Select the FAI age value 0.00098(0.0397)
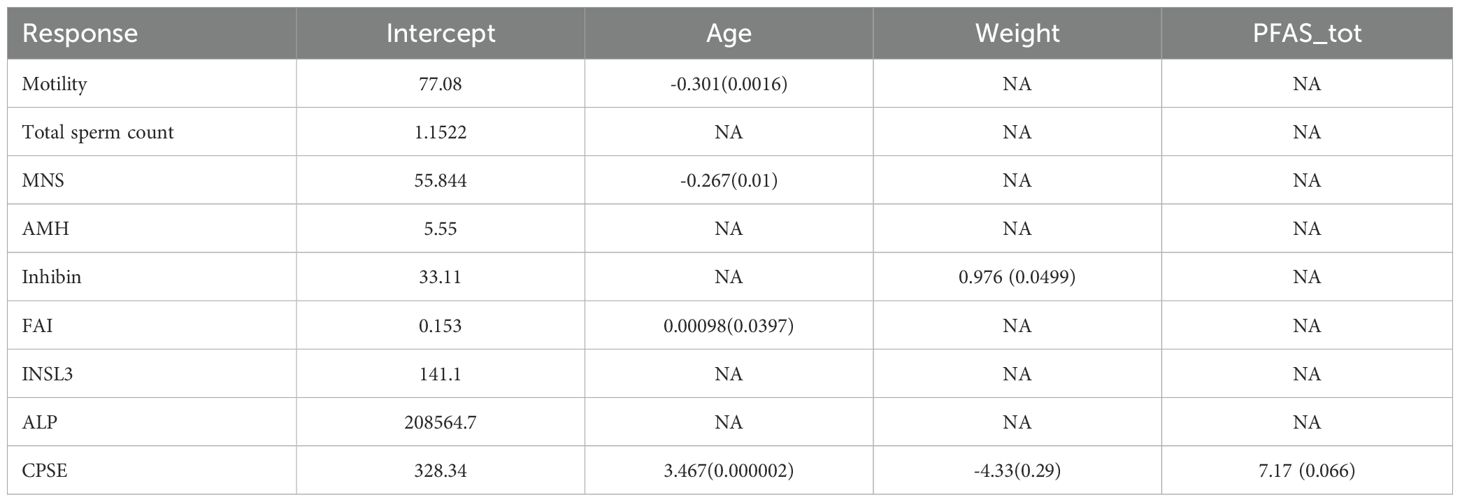Screen dimensions: 1460x502 point(728,326)
